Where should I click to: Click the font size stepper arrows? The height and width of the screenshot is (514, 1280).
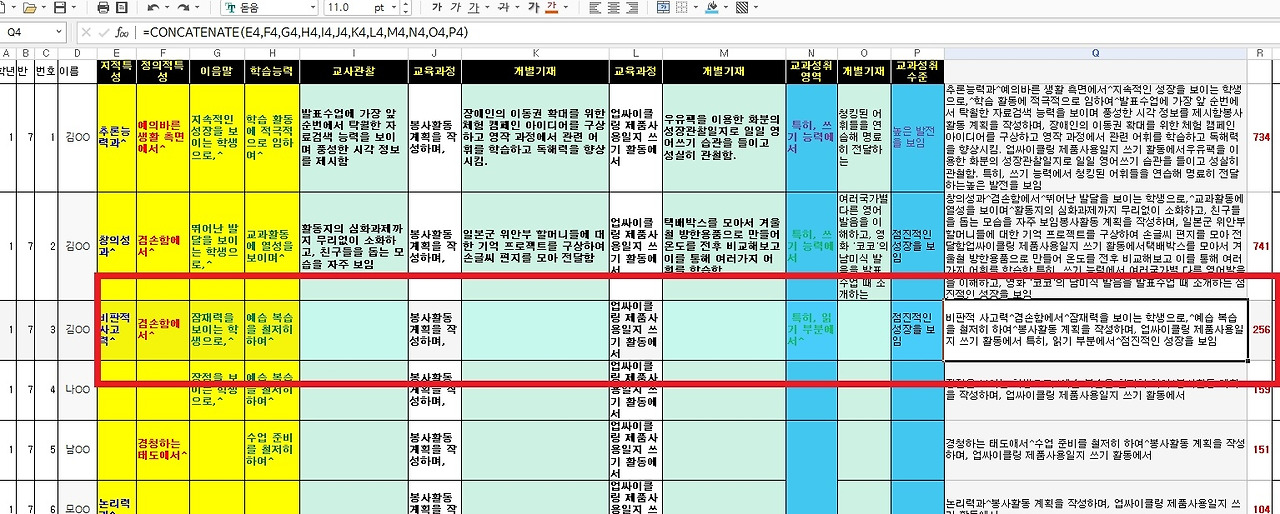click(x=406, y=8)
